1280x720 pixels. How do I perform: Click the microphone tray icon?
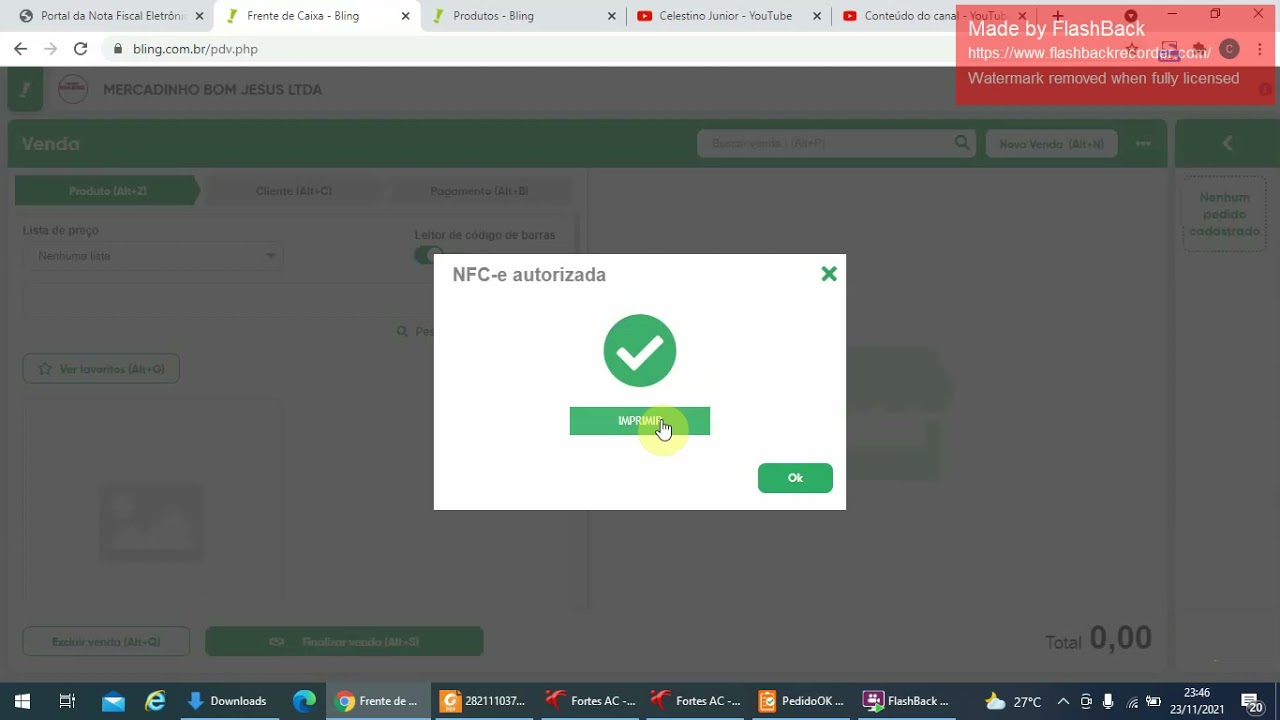[1108, 701]
